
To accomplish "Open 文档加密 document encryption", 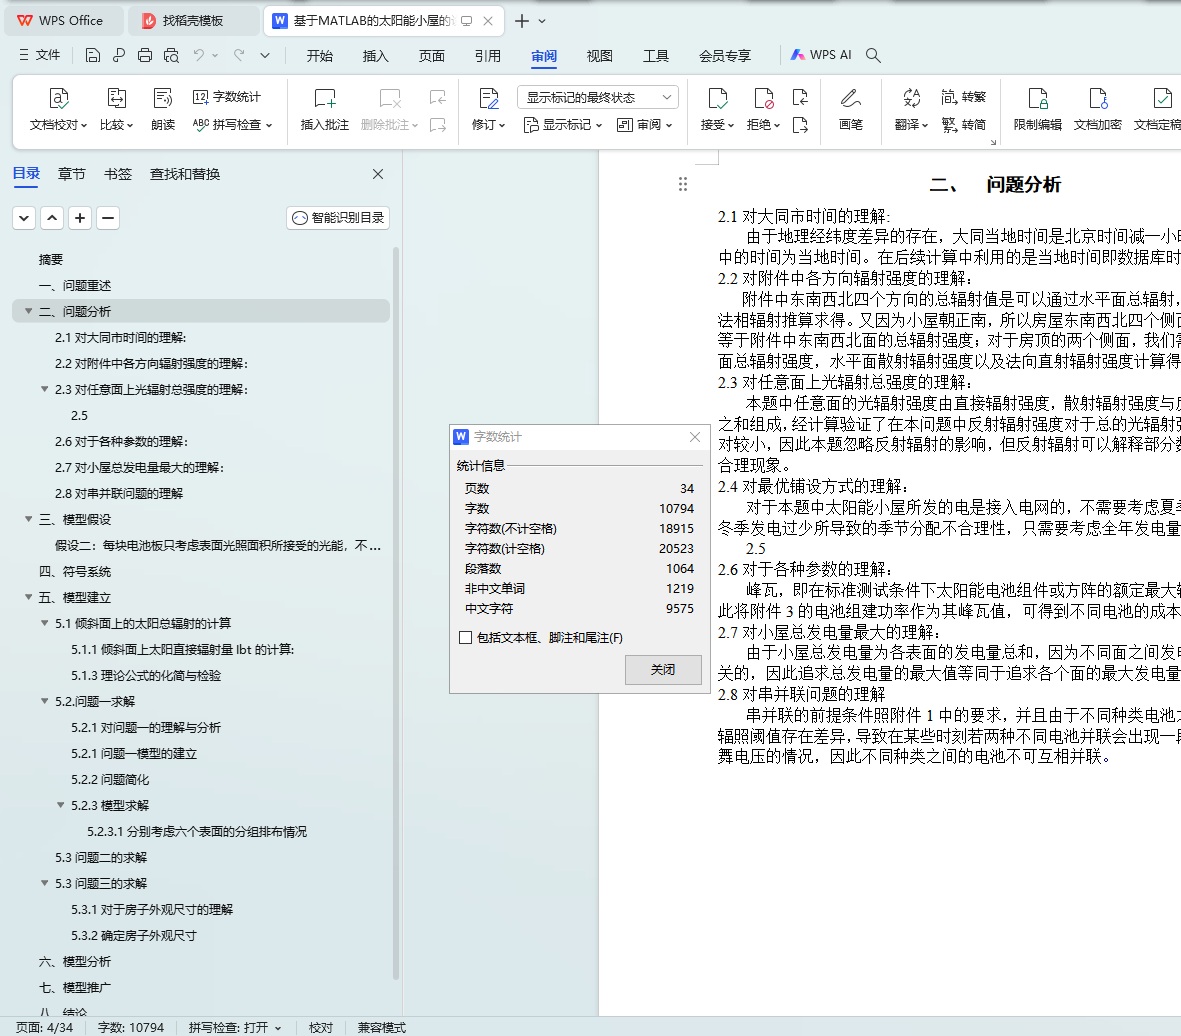I will (x=1097, y=109).
